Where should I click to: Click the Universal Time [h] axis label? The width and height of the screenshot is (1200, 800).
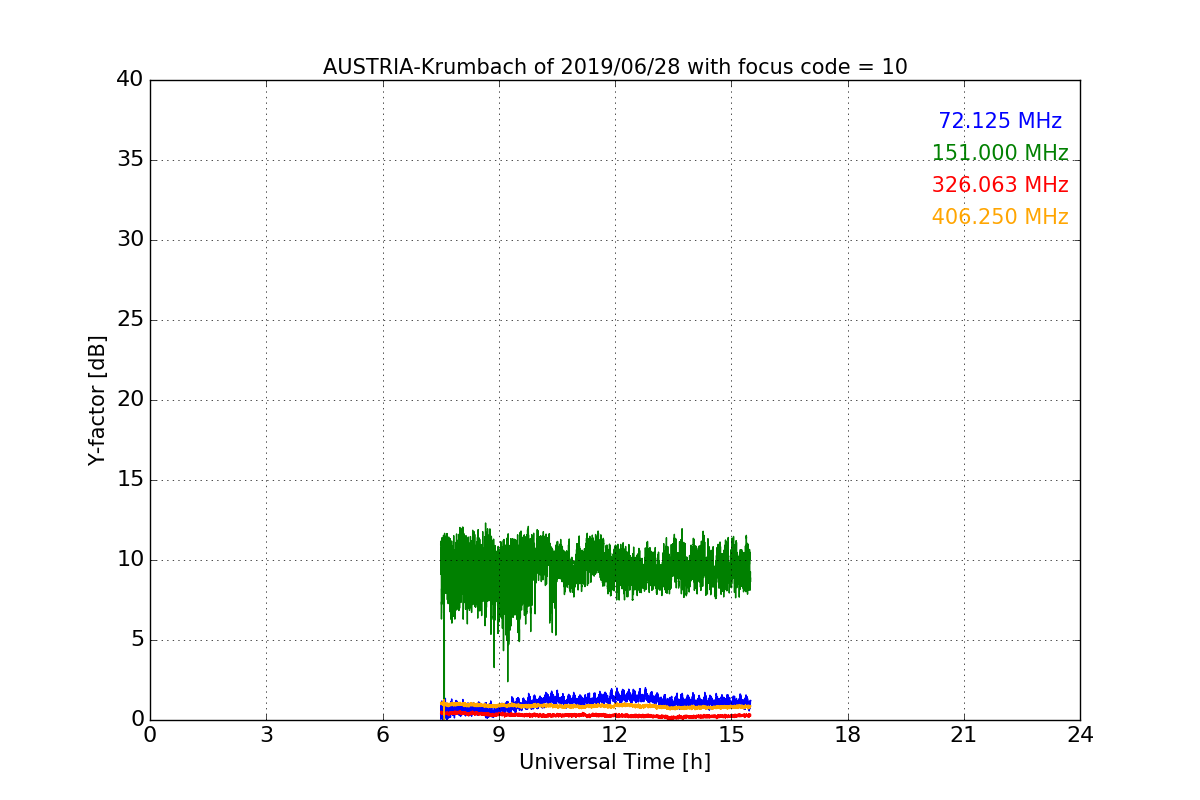(x=615, y=762)
